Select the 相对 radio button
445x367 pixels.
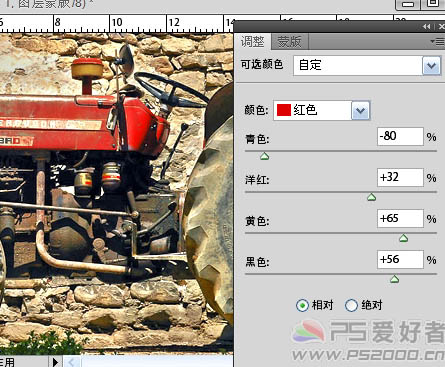pos(302,305)
